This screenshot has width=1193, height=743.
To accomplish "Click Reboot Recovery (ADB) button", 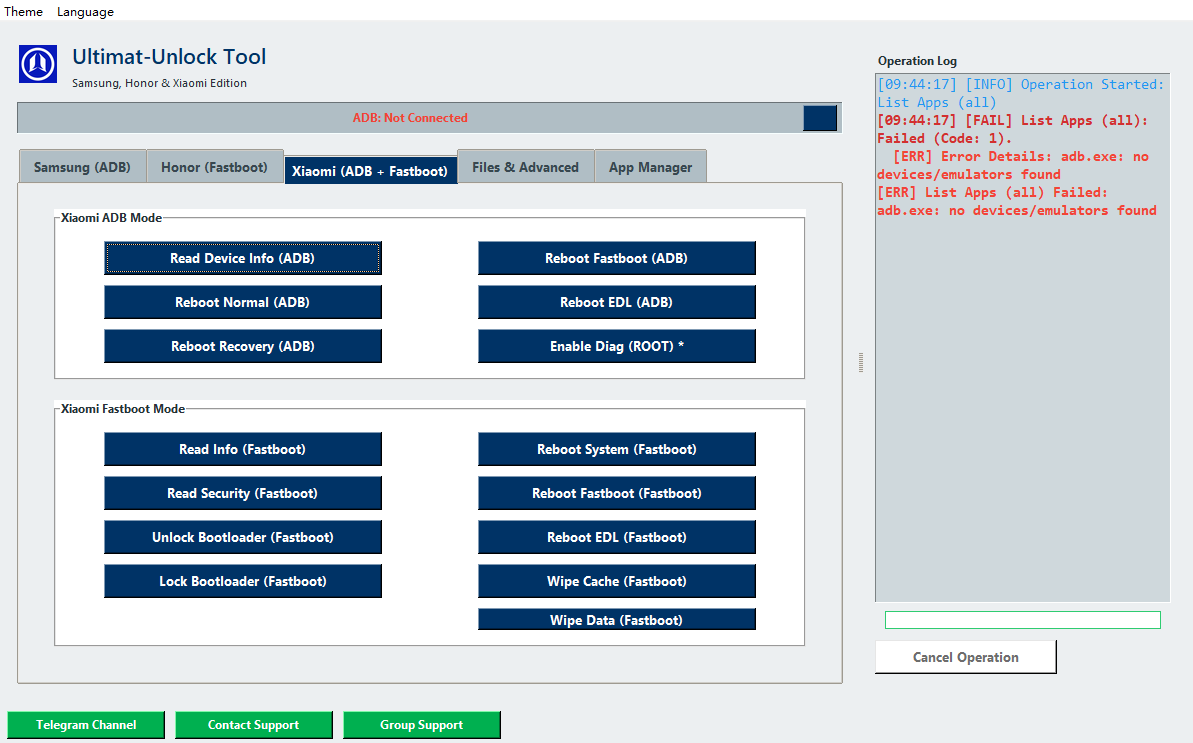I will coord(243,346).
